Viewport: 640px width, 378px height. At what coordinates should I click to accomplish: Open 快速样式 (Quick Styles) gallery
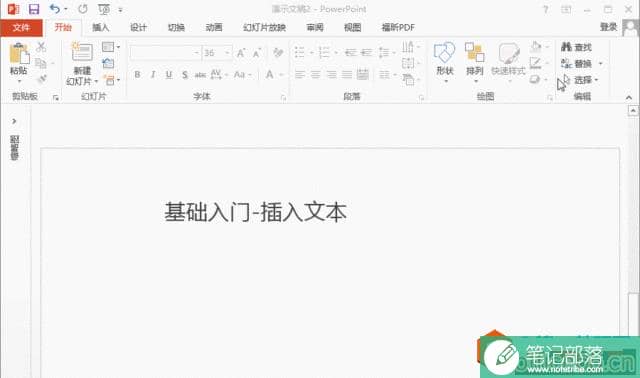pos(508,62)
